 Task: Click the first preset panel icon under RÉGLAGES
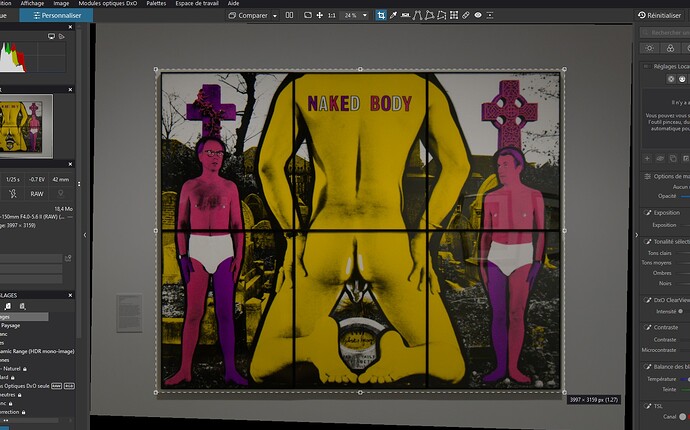click(7, 306)
